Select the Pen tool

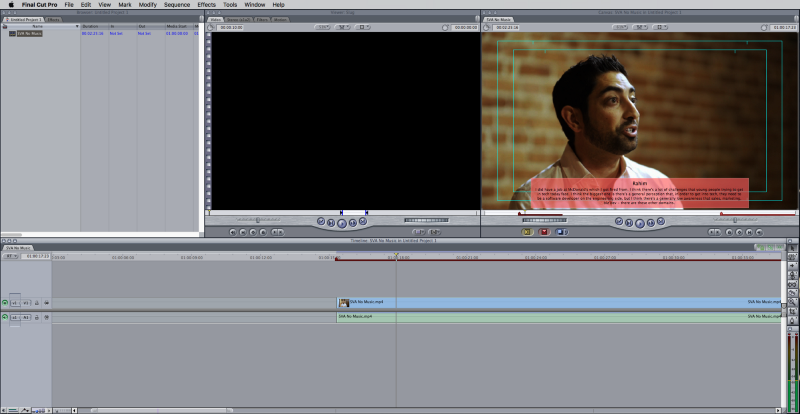point(793,321)
